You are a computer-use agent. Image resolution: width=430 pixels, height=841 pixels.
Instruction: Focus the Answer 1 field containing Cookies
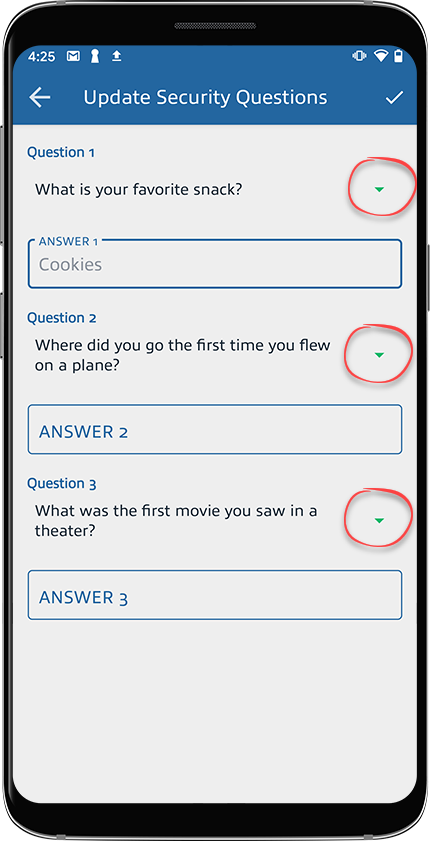(214, 263)
